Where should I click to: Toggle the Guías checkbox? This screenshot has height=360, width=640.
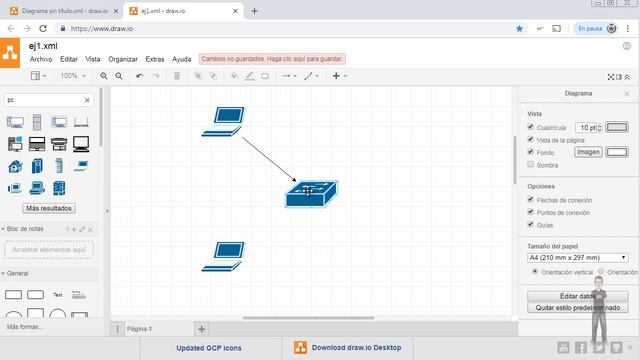531,224
